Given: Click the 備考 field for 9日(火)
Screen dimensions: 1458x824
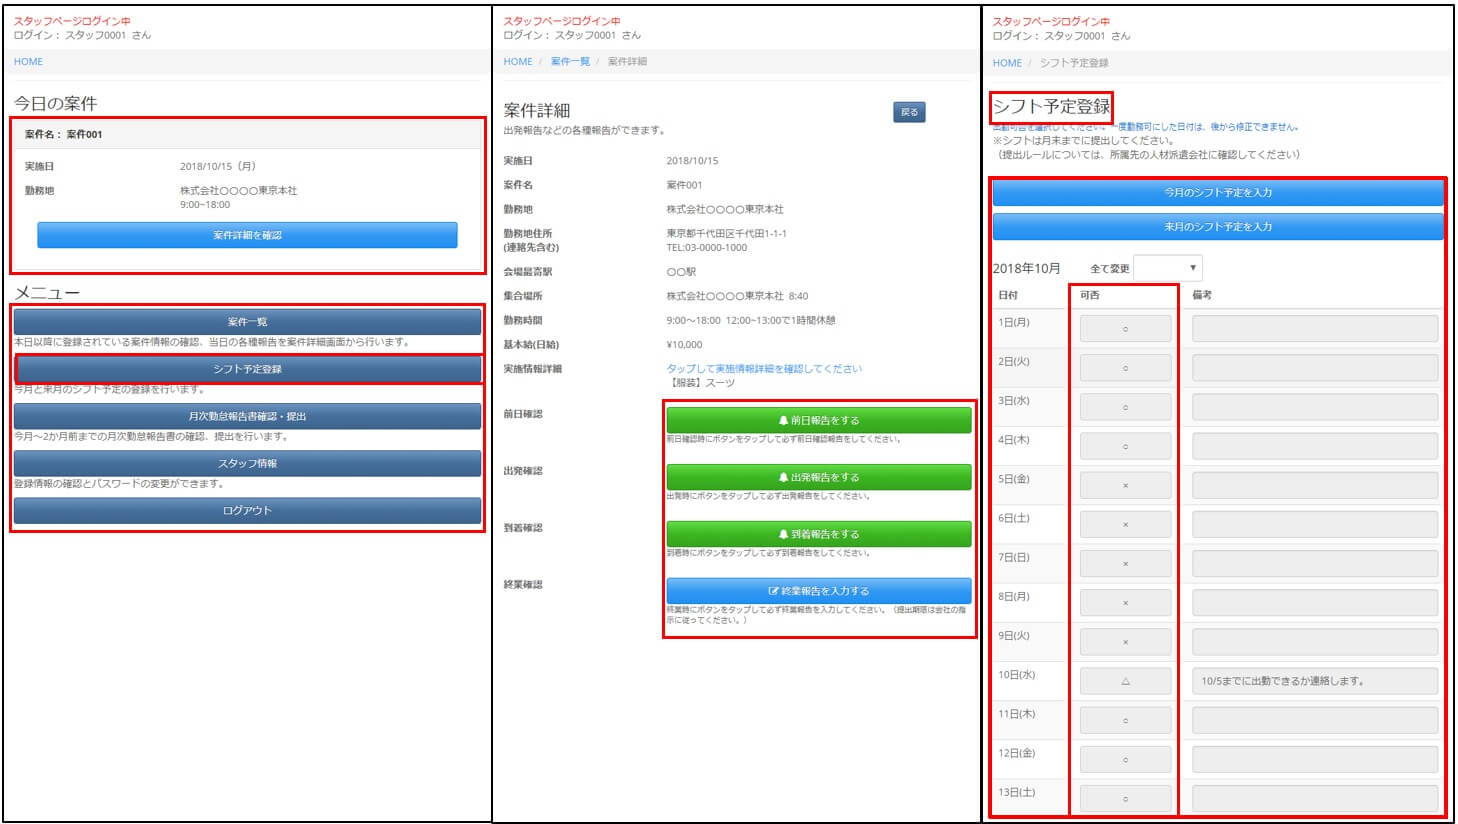Looking at the screenshot, I should click(x=1315, y=642).
